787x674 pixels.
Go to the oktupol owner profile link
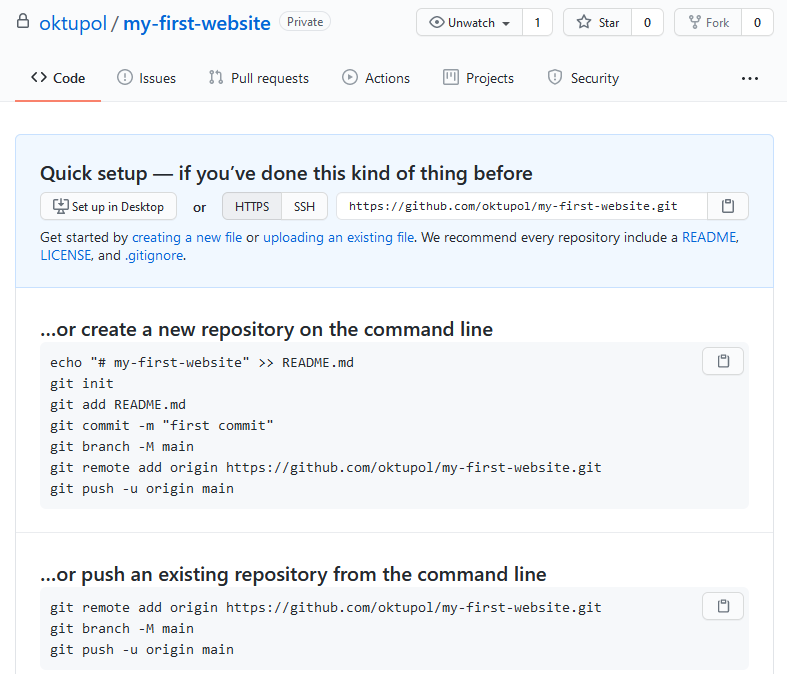pyautogui.click(x=72, y=23)
